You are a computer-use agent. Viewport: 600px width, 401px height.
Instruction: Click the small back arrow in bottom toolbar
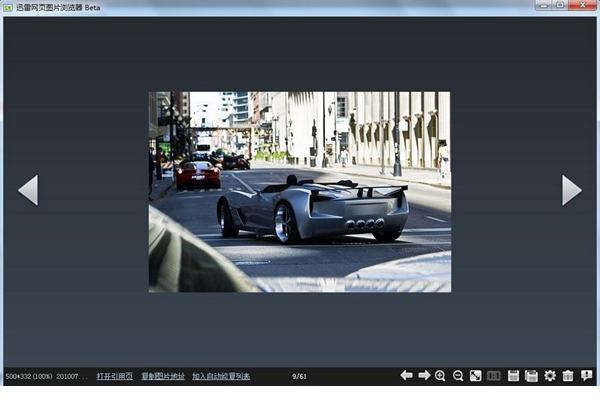pyautogui.click(x=406, y=376)
